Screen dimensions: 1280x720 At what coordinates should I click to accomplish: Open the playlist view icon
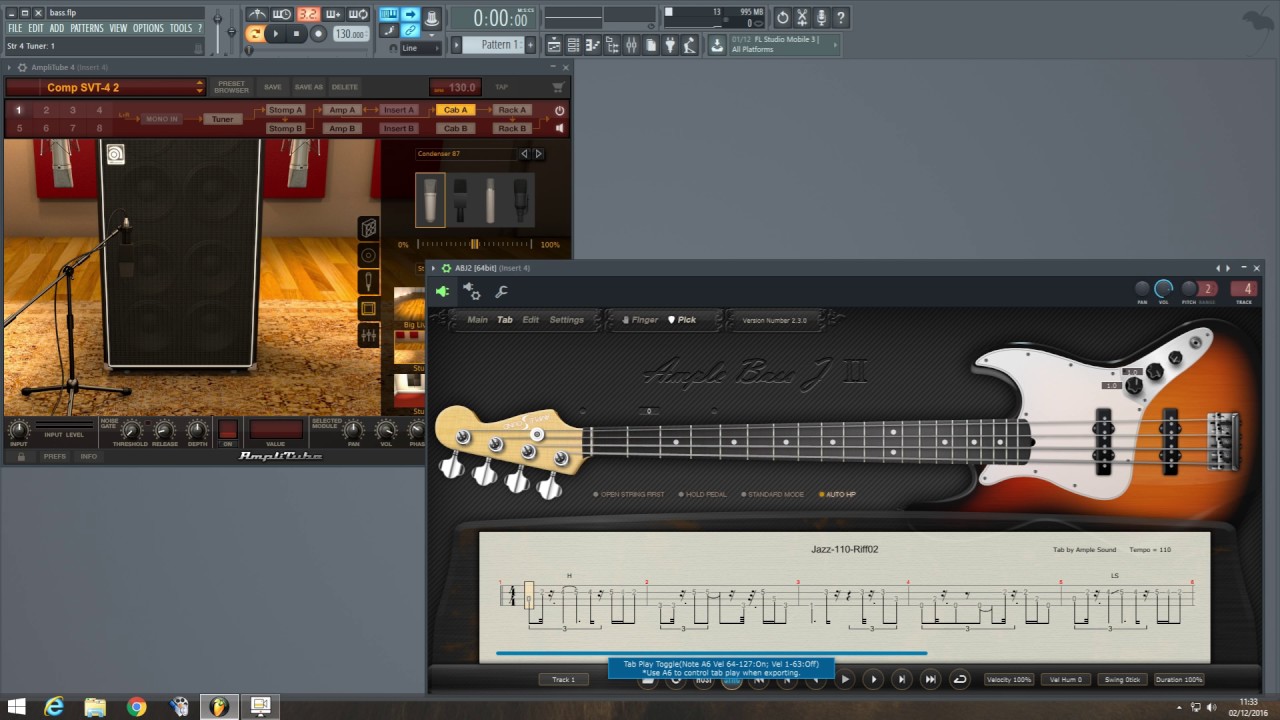tap(554, 45)
